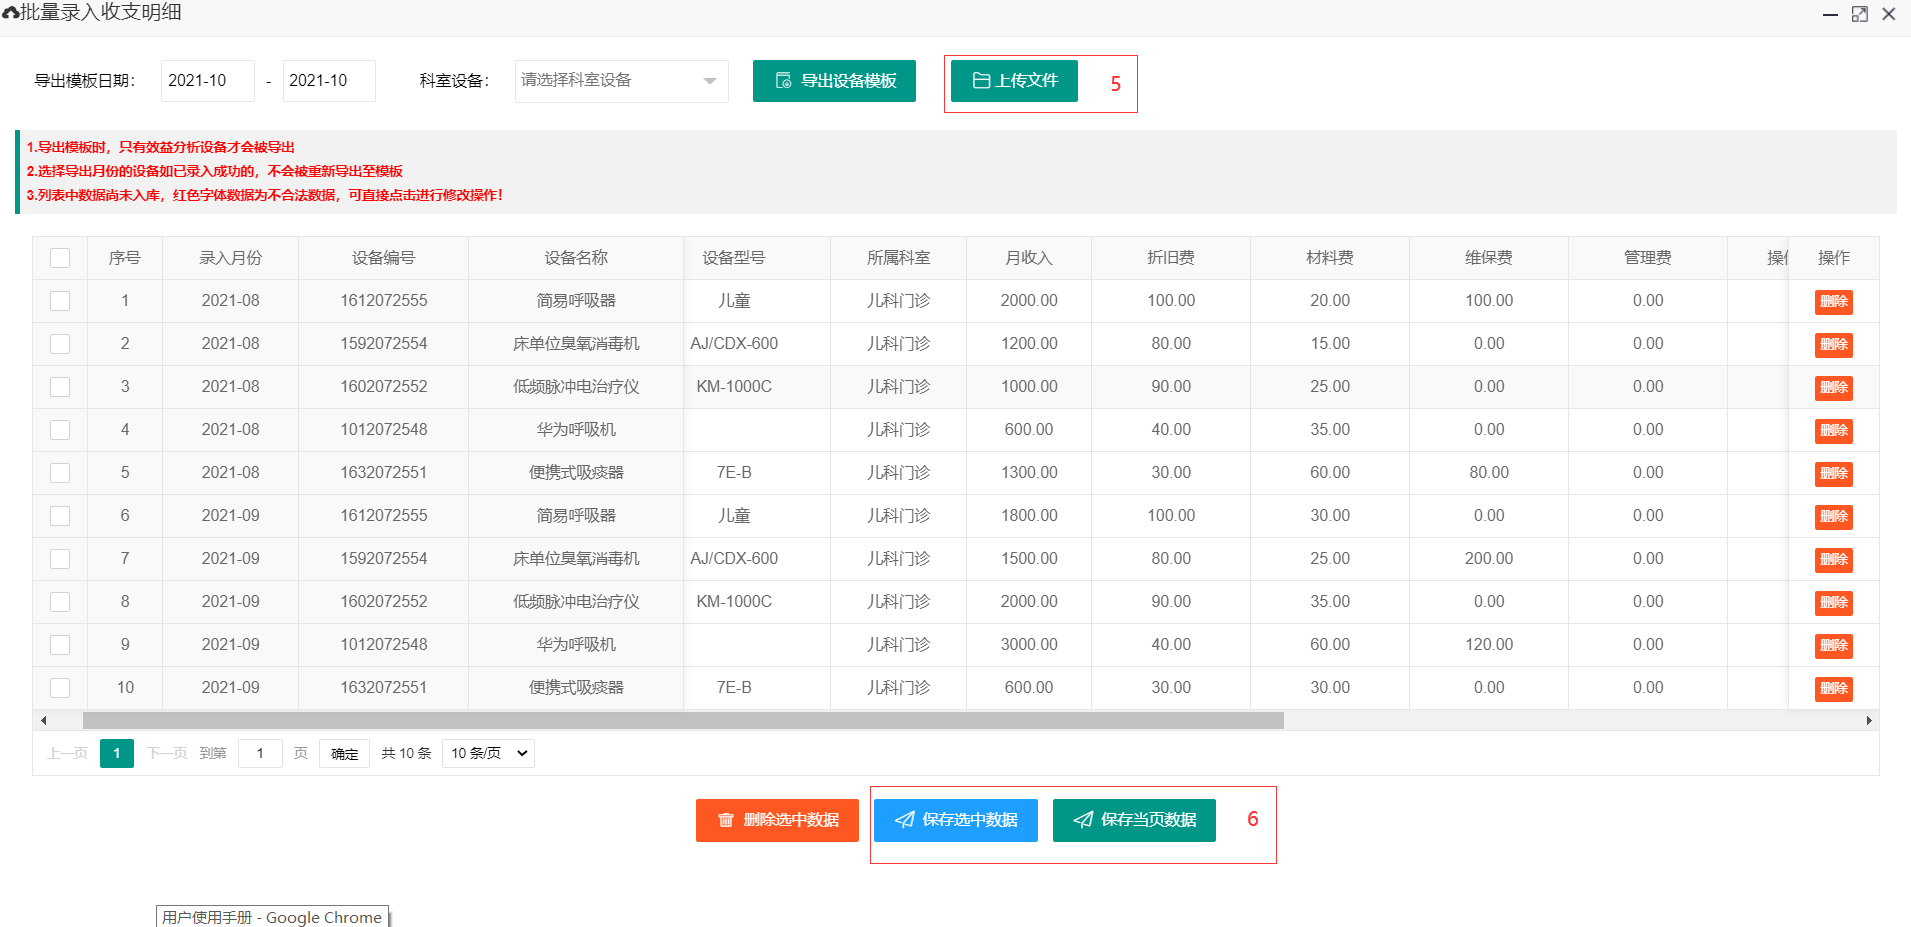This screenshot has height=927, width=1911.
Task: Toggle the select-all header checkbox
Action: tap(60, 258)
